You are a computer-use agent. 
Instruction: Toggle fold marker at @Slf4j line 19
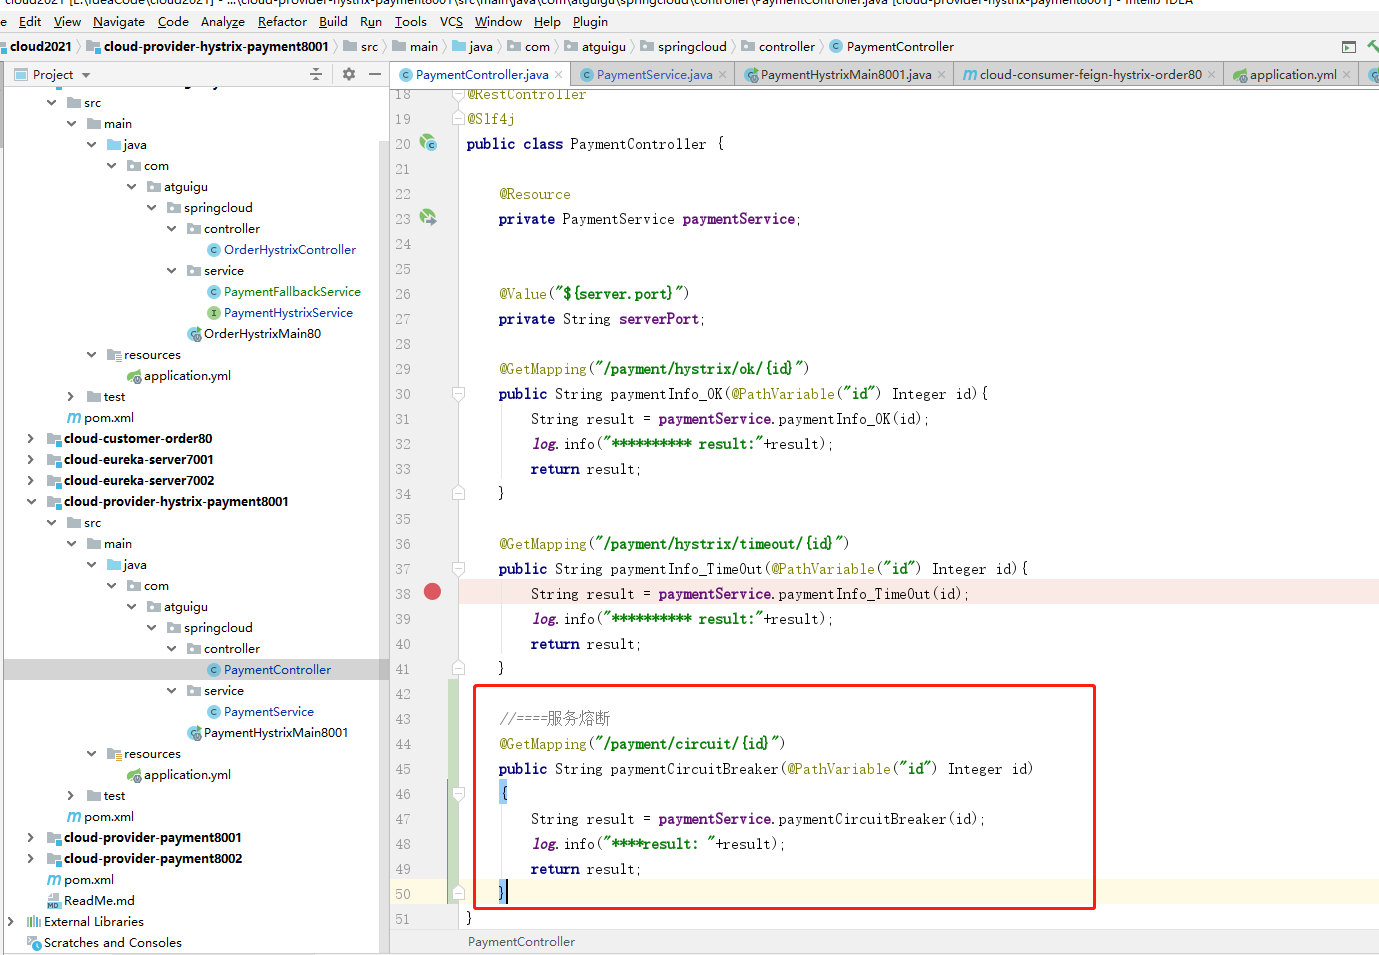[x=459, y=118]
